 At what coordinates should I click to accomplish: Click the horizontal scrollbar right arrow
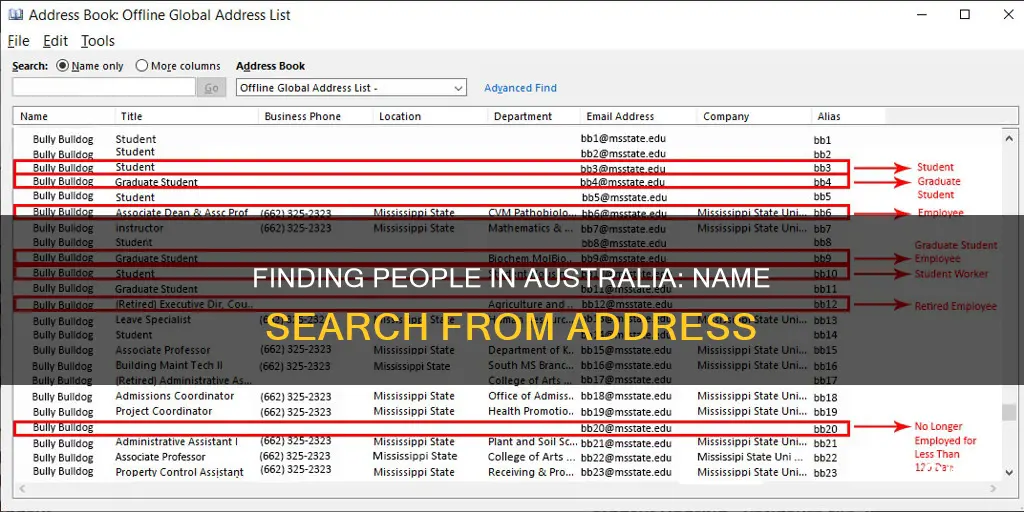coord(994,488)
